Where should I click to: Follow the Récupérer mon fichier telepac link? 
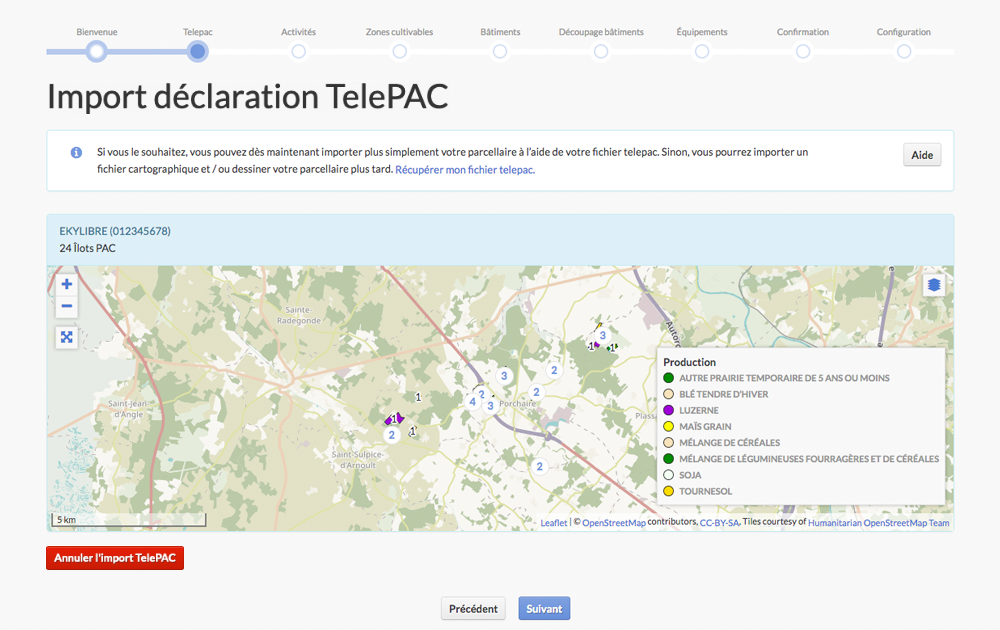(465, 170)
